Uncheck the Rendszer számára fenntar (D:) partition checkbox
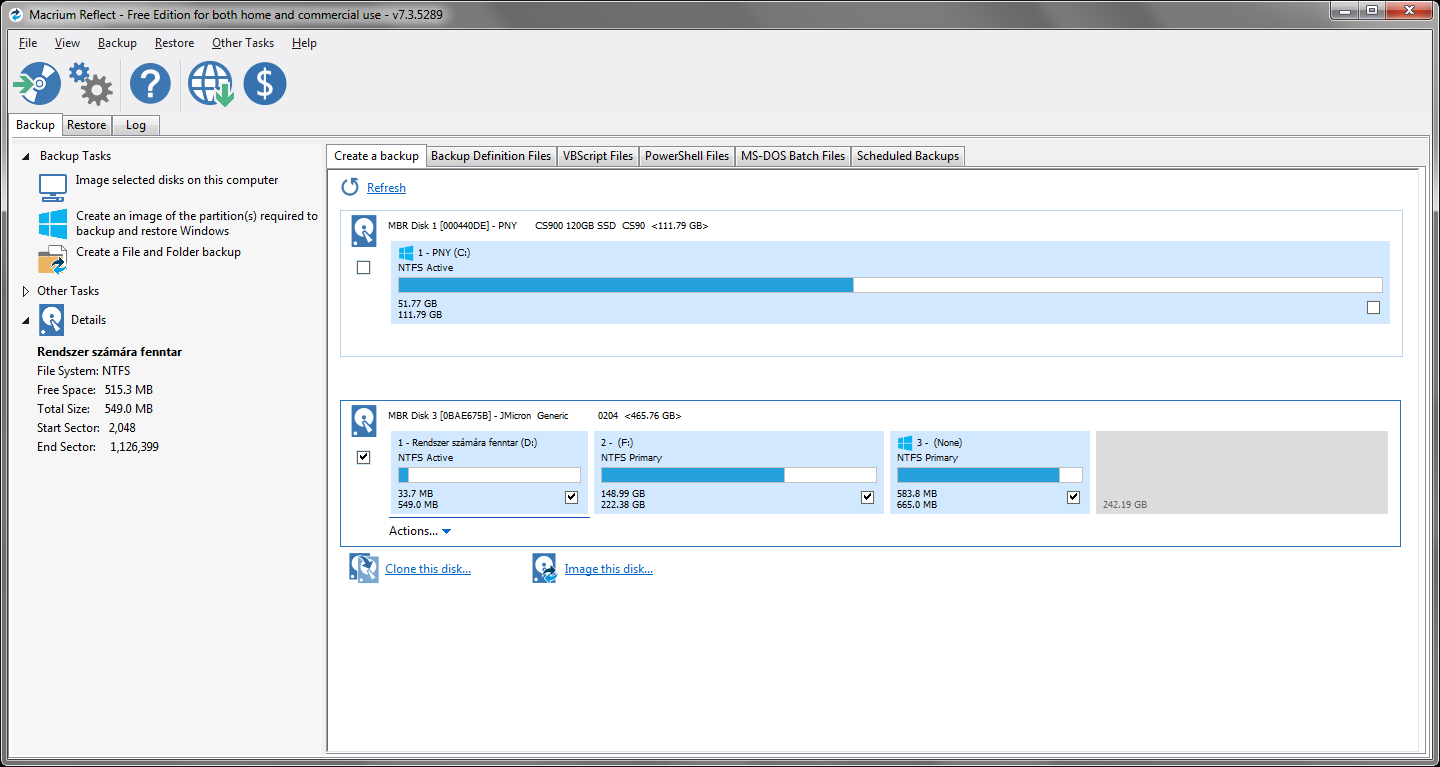This screenshot has width=1440, height=767. [x=571, y=497]
